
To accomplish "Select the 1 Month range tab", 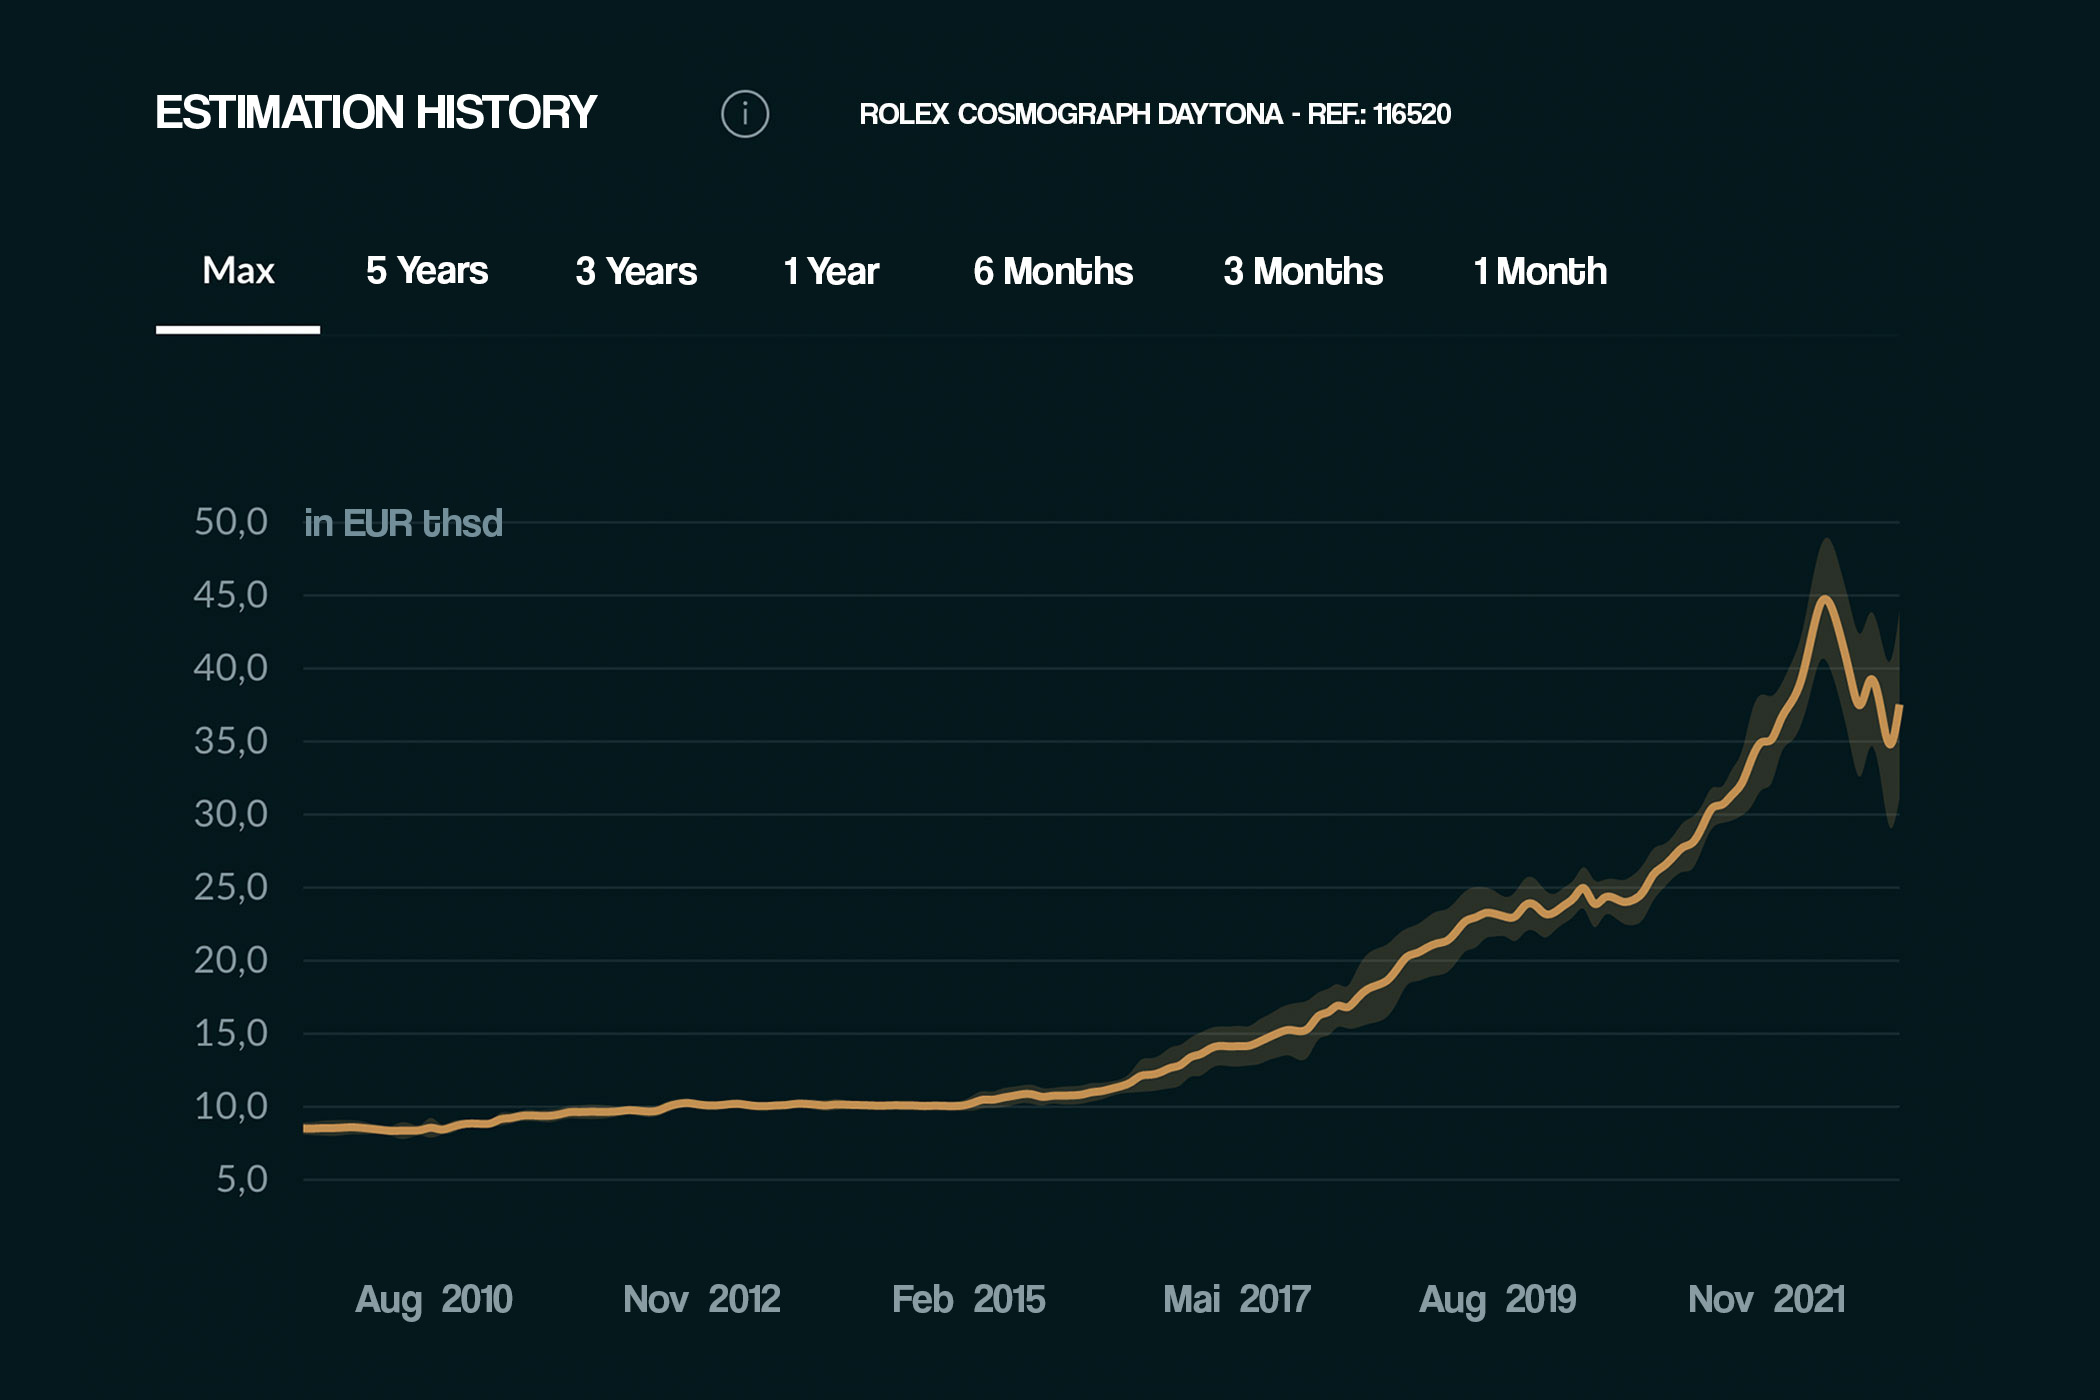I will click(1540, 271).
